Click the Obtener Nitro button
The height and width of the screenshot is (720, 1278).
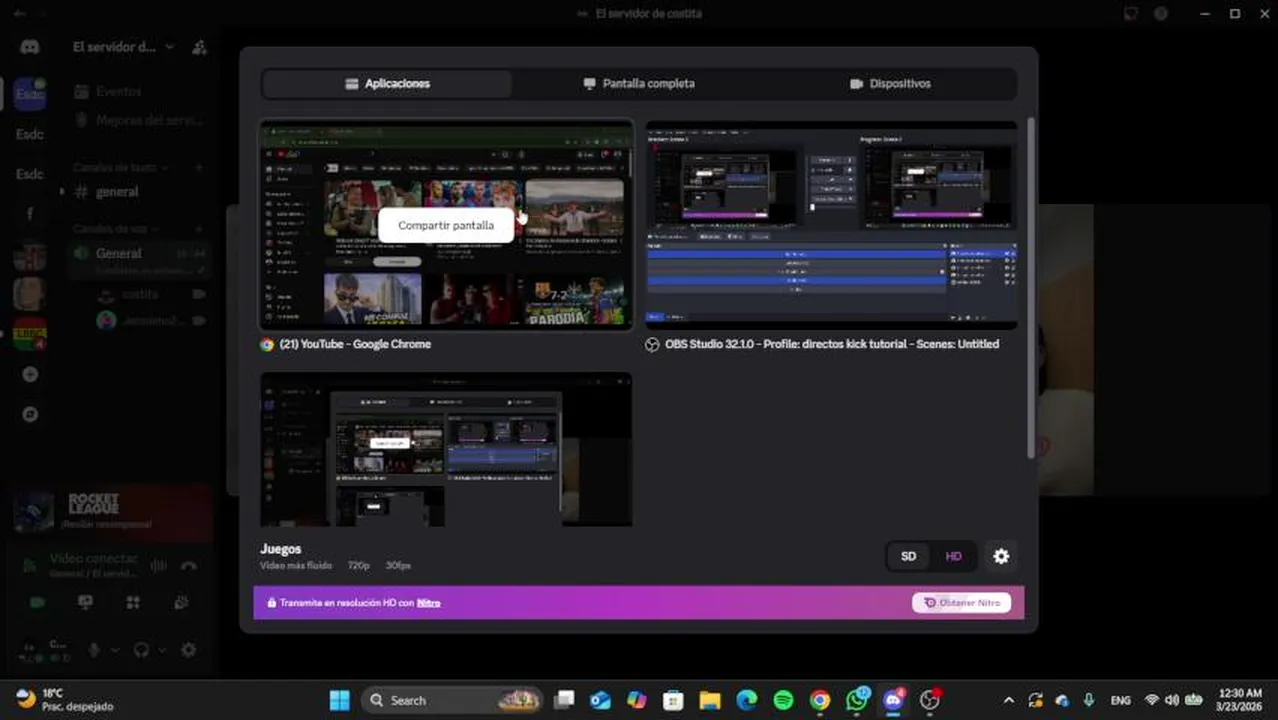(961, 603)
